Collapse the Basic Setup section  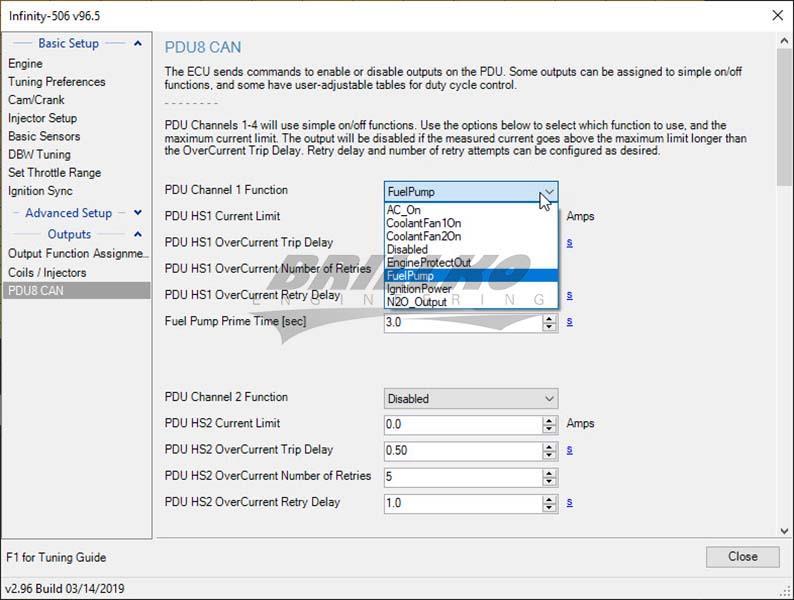click(x=137, y=44)
